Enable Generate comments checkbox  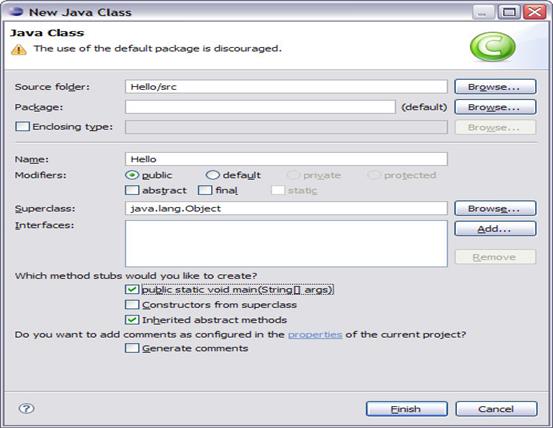(132, 348)
